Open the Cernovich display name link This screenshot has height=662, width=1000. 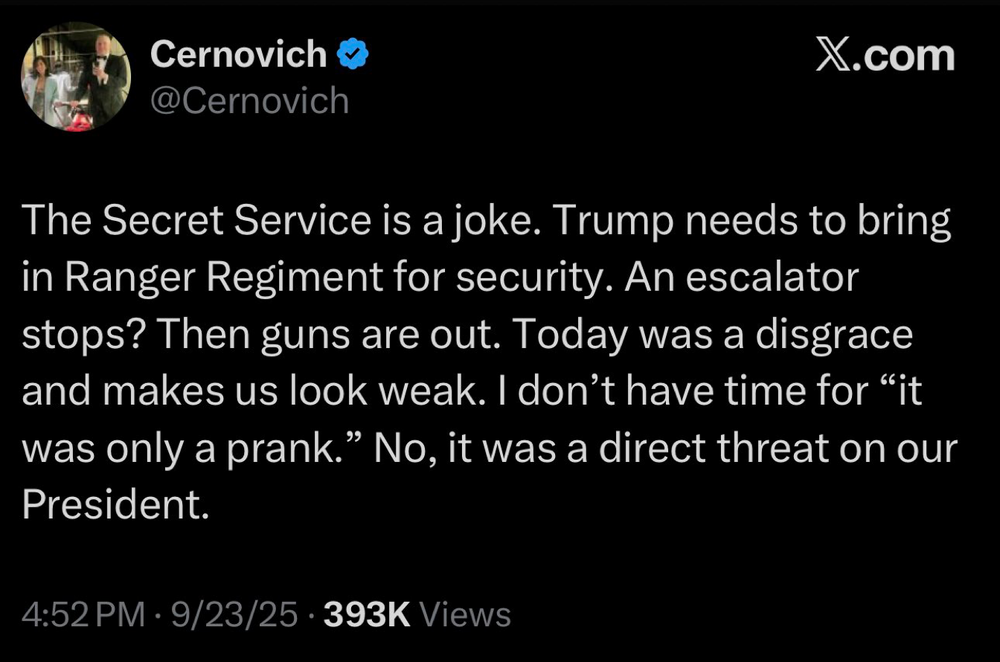click(x=238, y=56)
